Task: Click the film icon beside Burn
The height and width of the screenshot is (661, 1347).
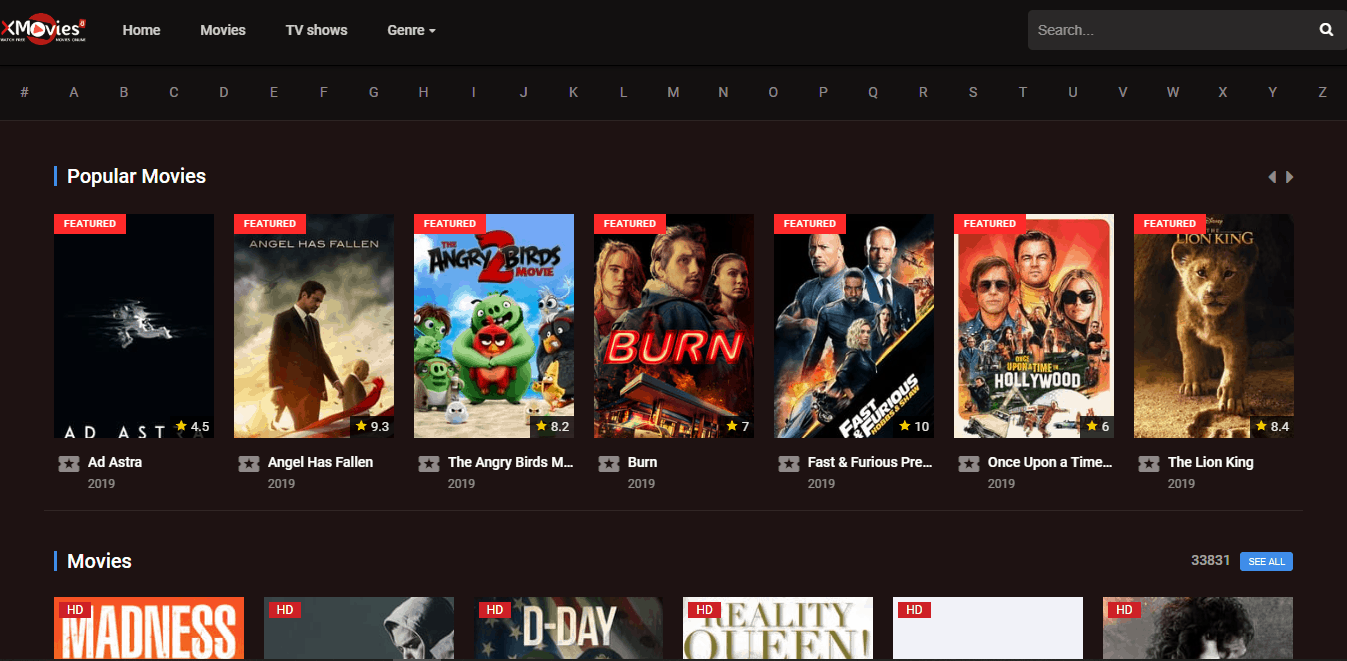Action: pos(609,464)
